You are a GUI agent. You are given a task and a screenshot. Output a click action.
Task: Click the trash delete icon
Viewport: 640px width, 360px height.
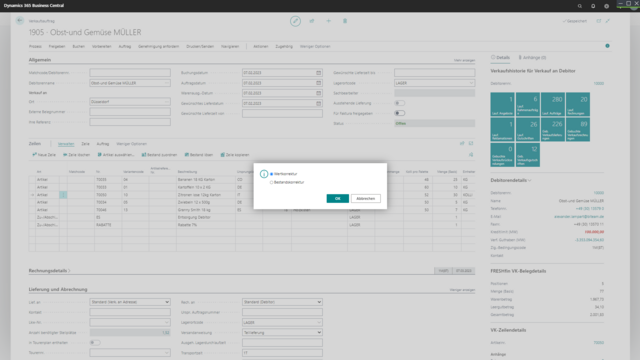345,21
